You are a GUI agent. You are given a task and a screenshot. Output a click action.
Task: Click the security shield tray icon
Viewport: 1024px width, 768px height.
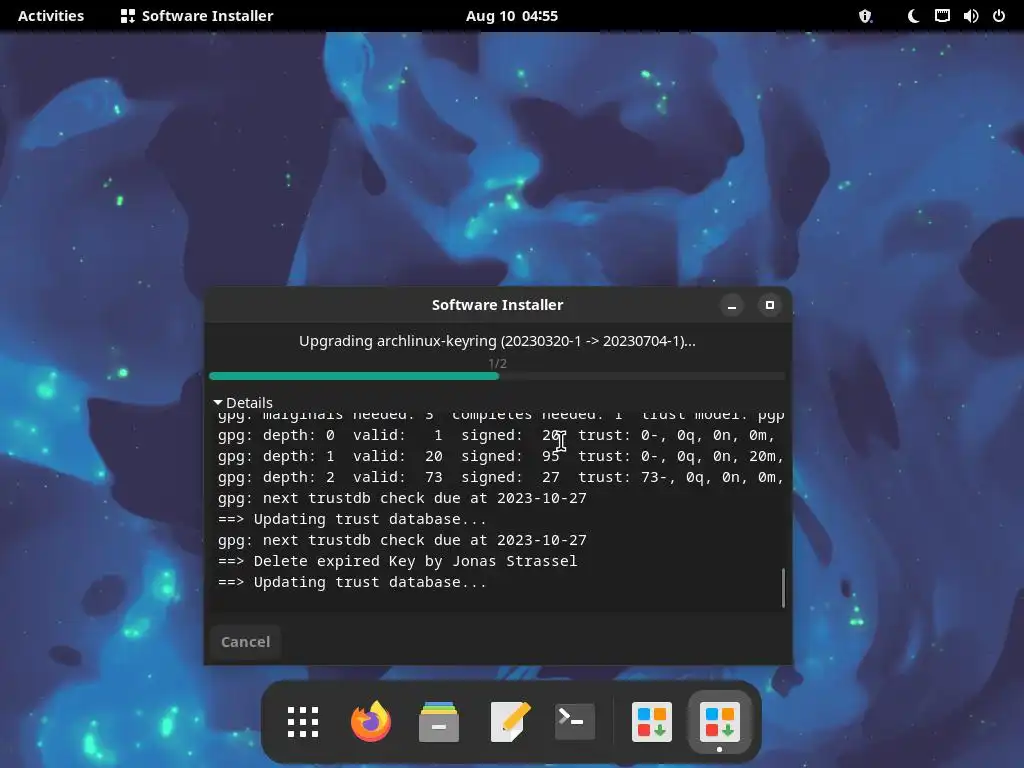865,16
